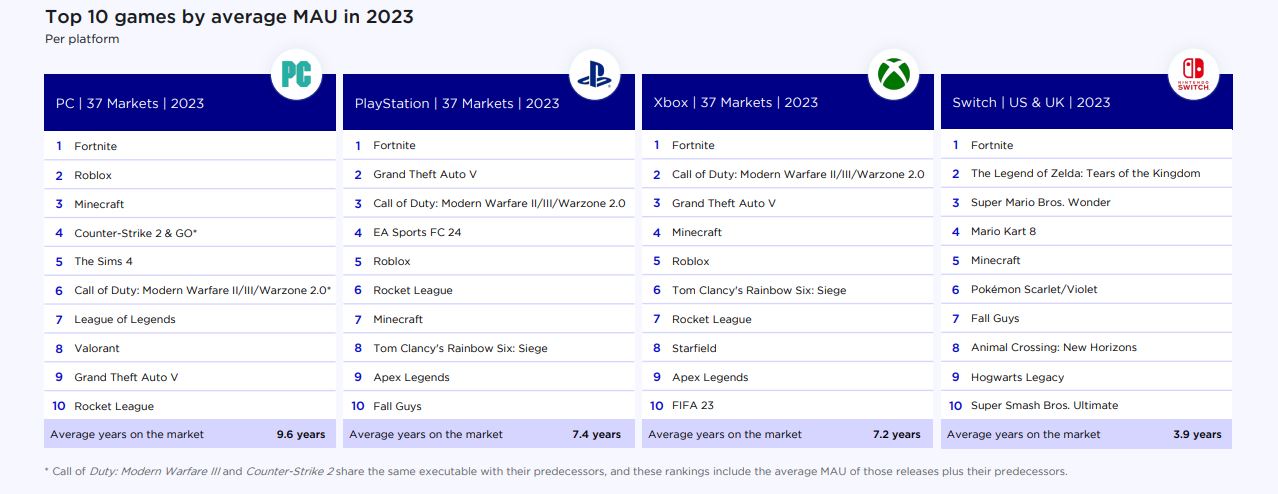
Task: Select The Sims 4 entry
Action: tap(103, 262)
